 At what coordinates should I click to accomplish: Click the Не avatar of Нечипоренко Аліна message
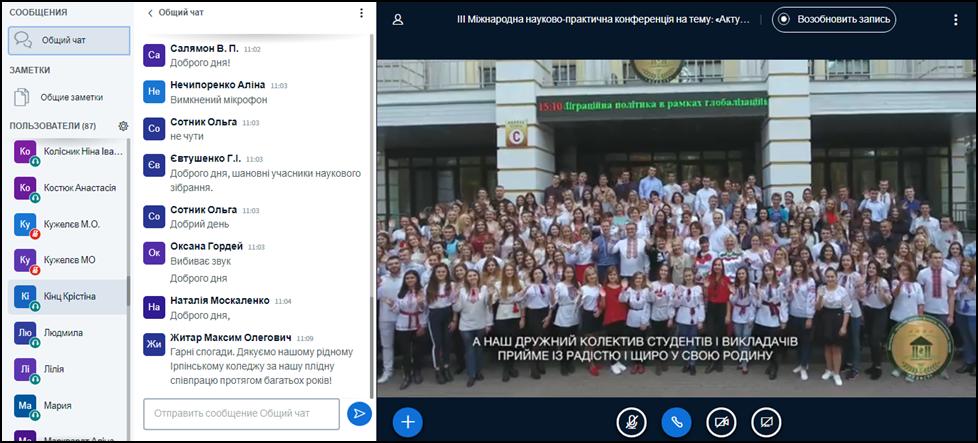154,92
